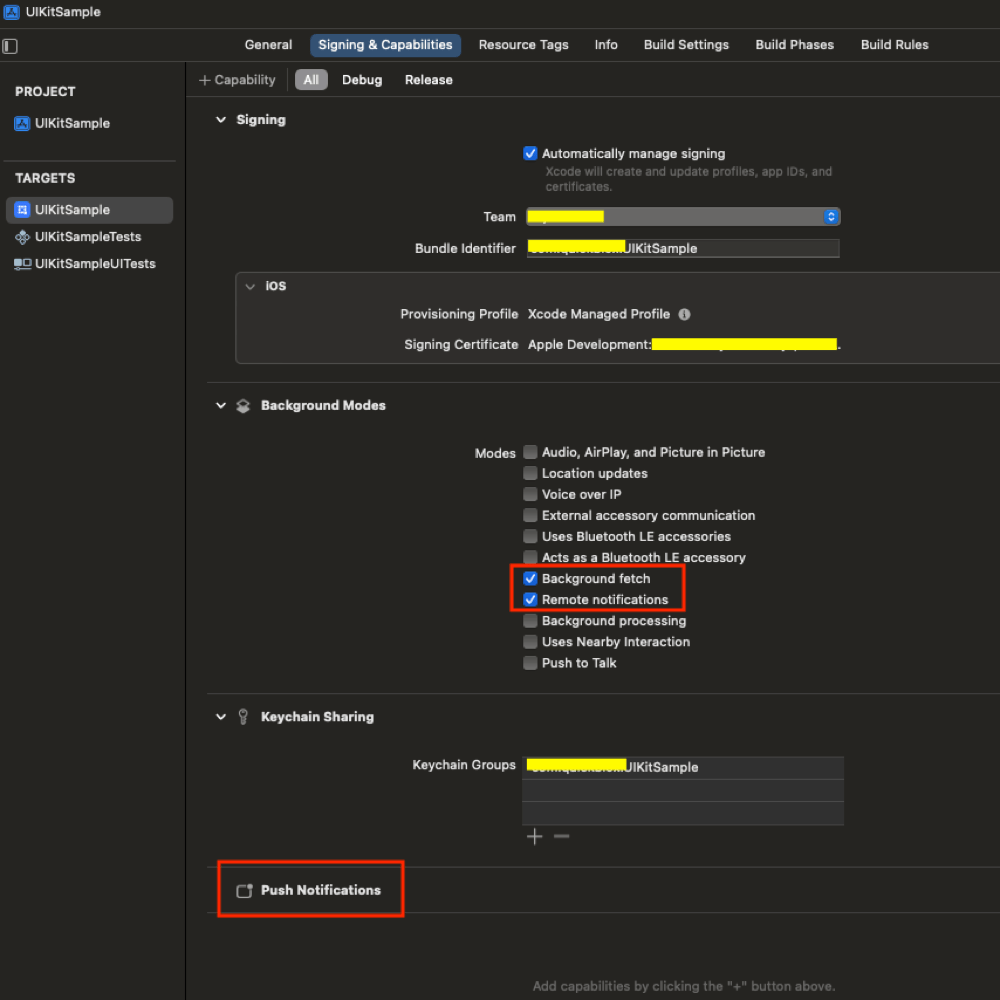Collapse the Signing section

click(221, 120)
